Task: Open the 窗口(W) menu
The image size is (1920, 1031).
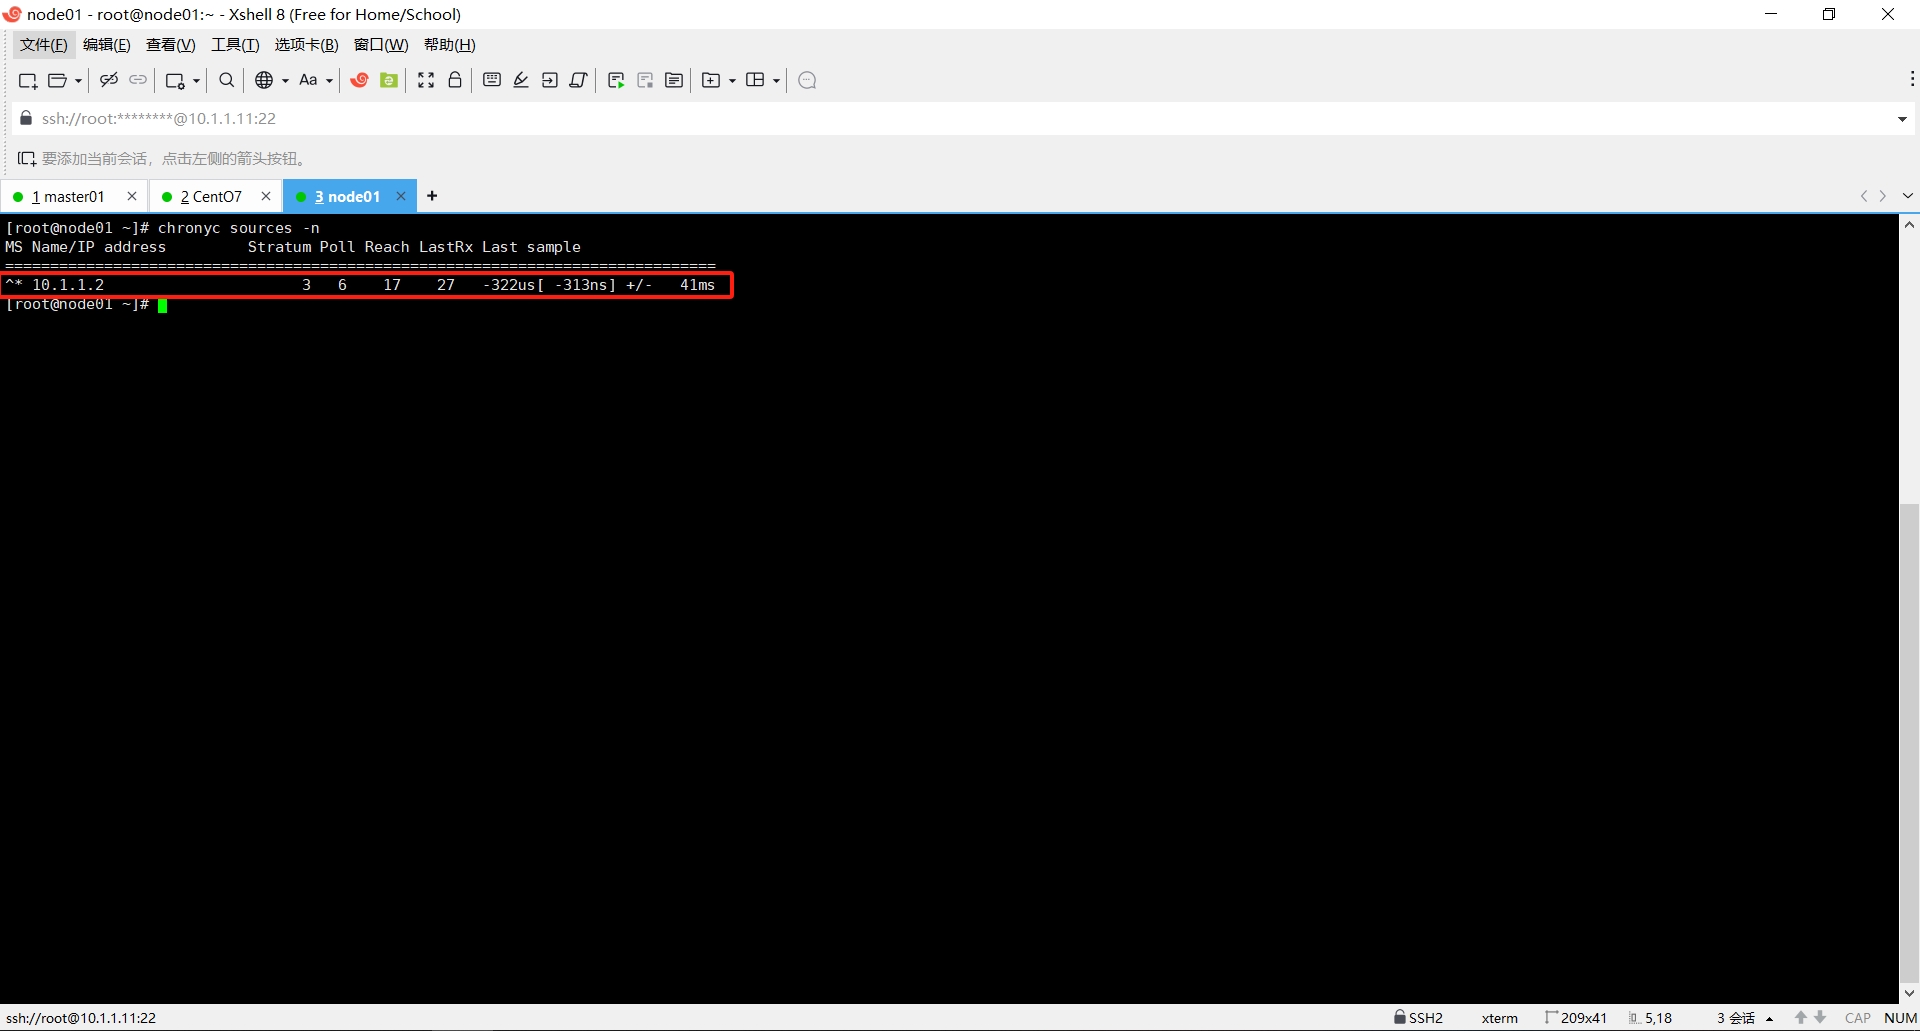Action: click(381, 45)
